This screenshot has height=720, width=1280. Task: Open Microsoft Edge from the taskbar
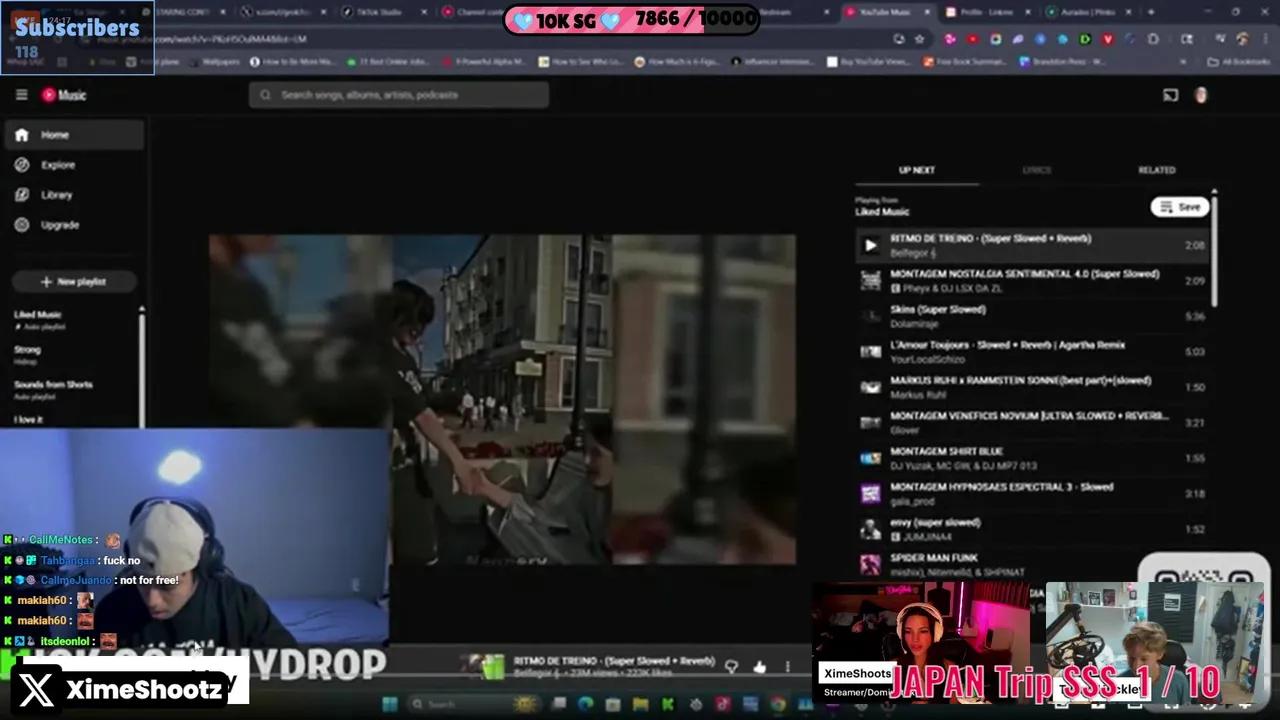[x=585, y=704]
